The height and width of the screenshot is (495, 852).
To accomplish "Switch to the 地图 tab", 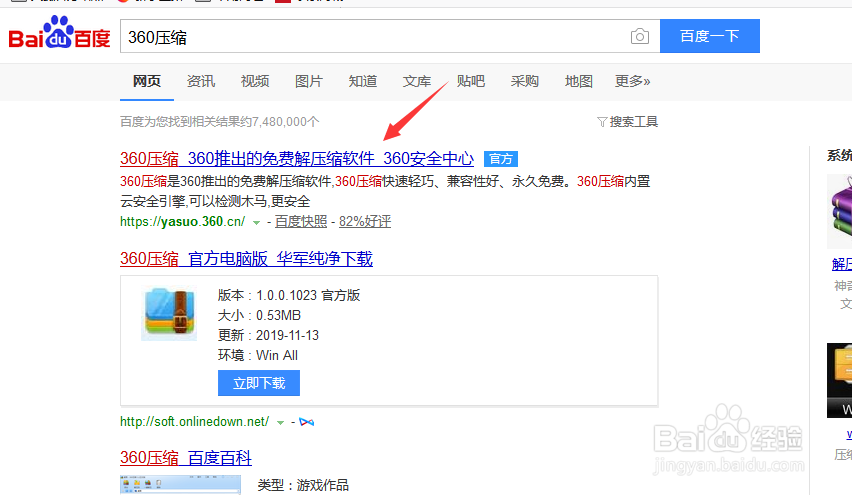I will tap(578, 82).
